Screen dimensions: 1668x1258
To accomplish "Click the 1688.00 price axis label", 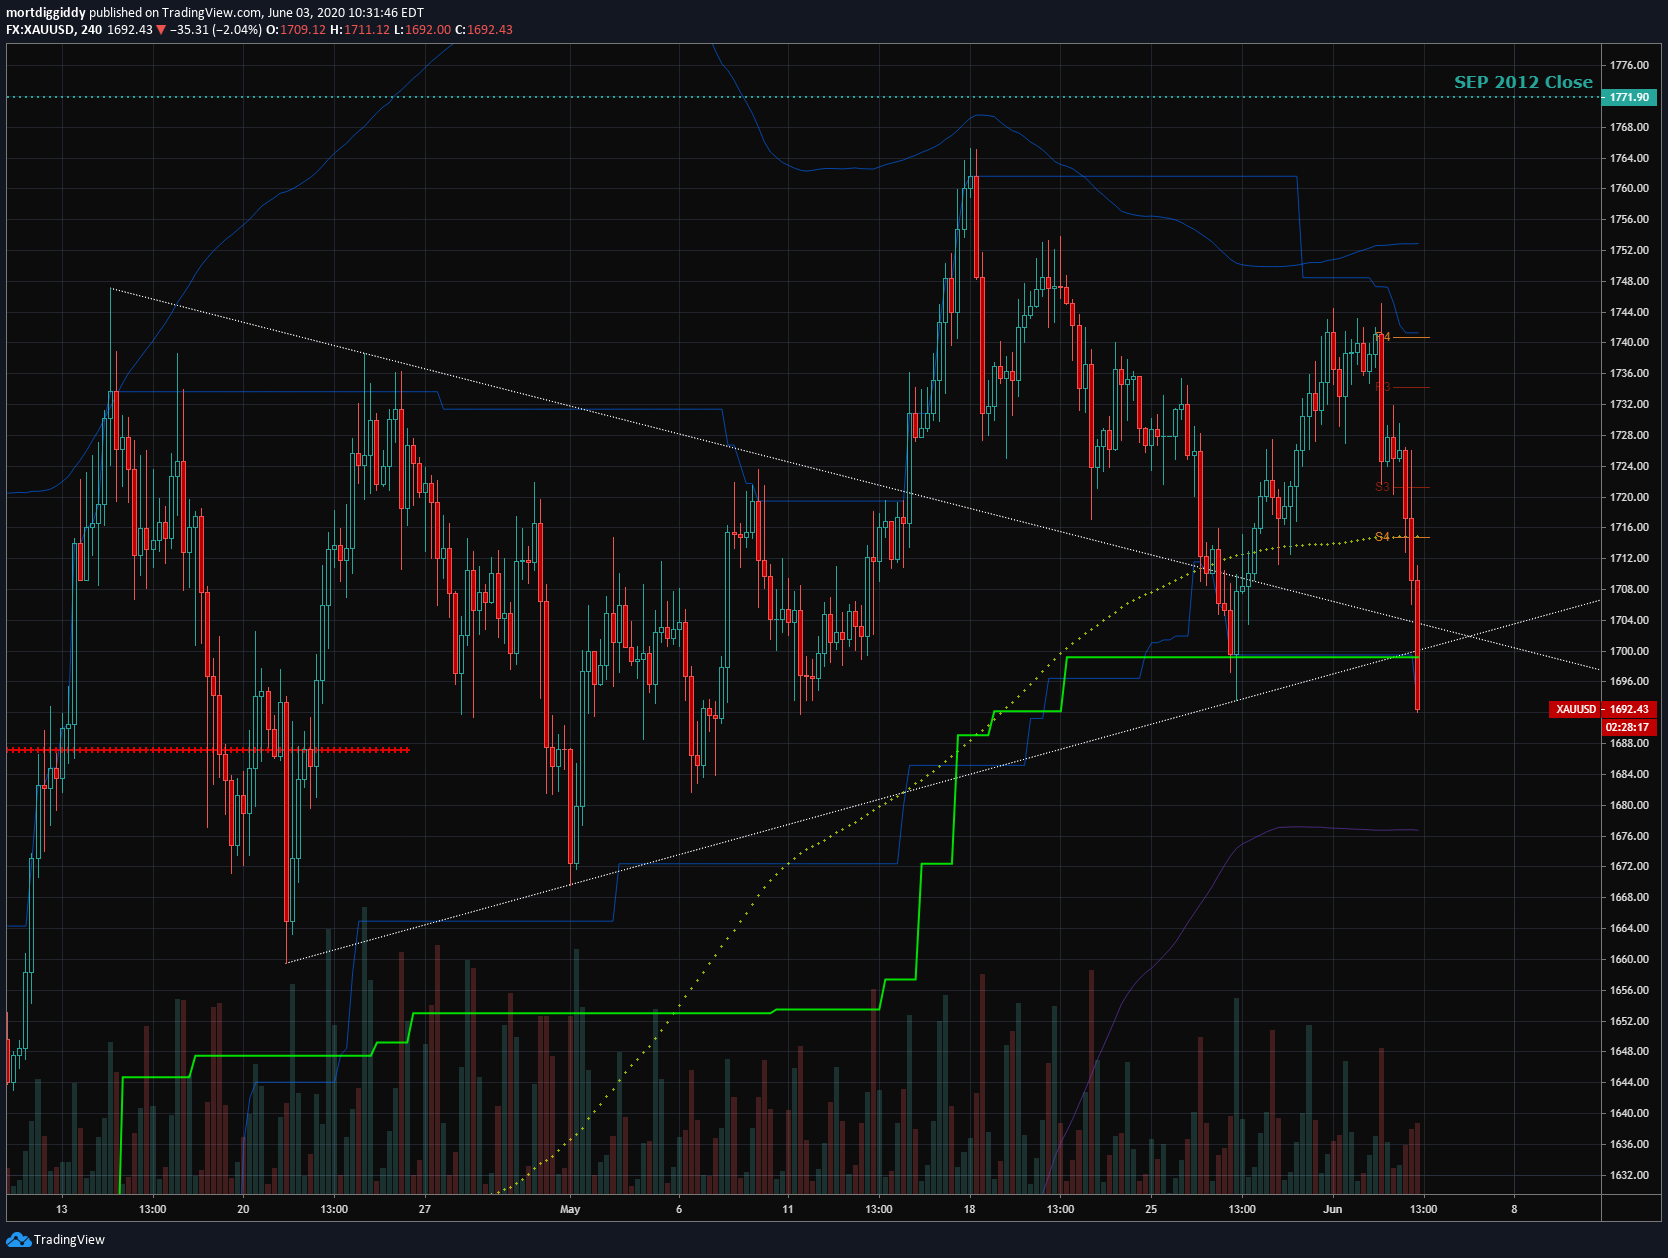I will [1629, 743].
